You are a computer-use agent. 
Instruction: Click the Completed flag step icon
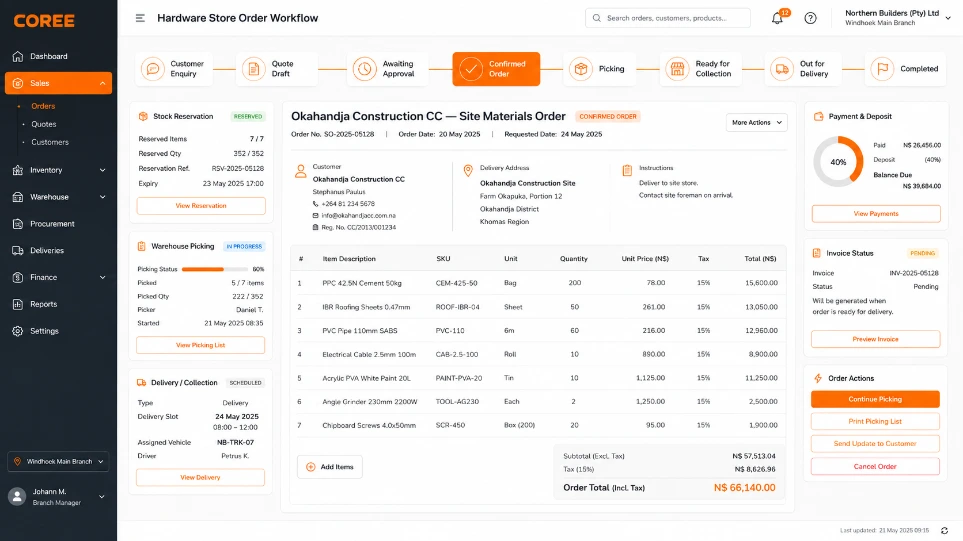882,69
